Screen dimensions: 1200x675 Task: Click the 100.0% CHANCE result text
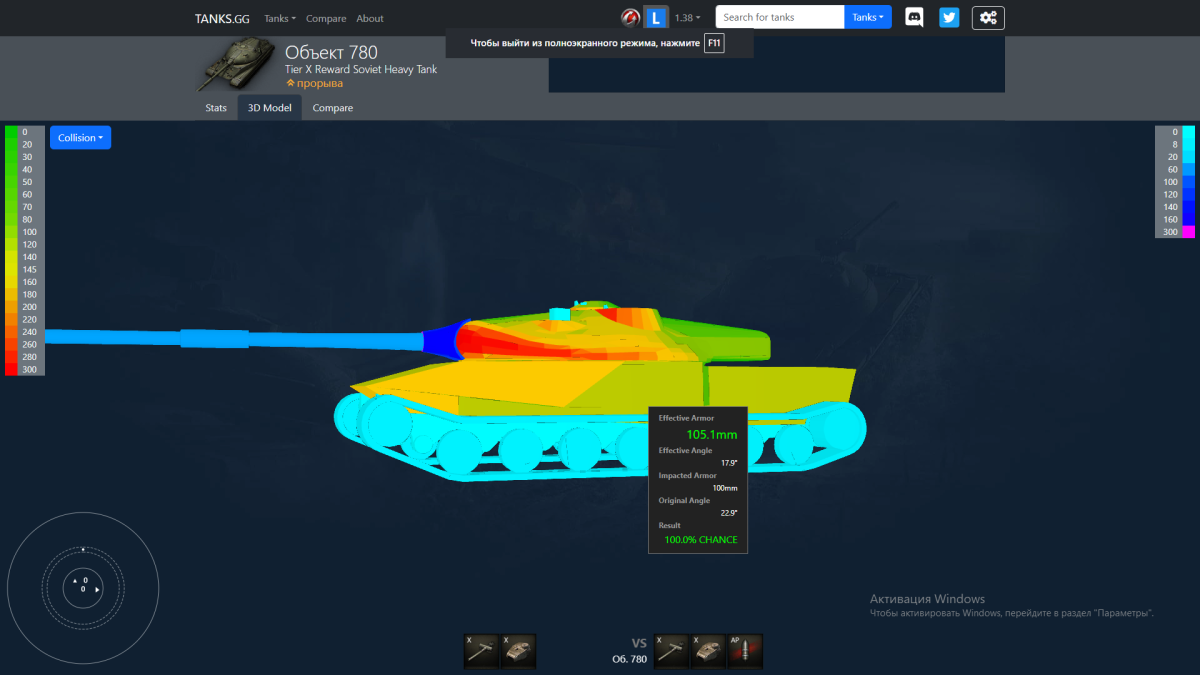tap(701, 540)
